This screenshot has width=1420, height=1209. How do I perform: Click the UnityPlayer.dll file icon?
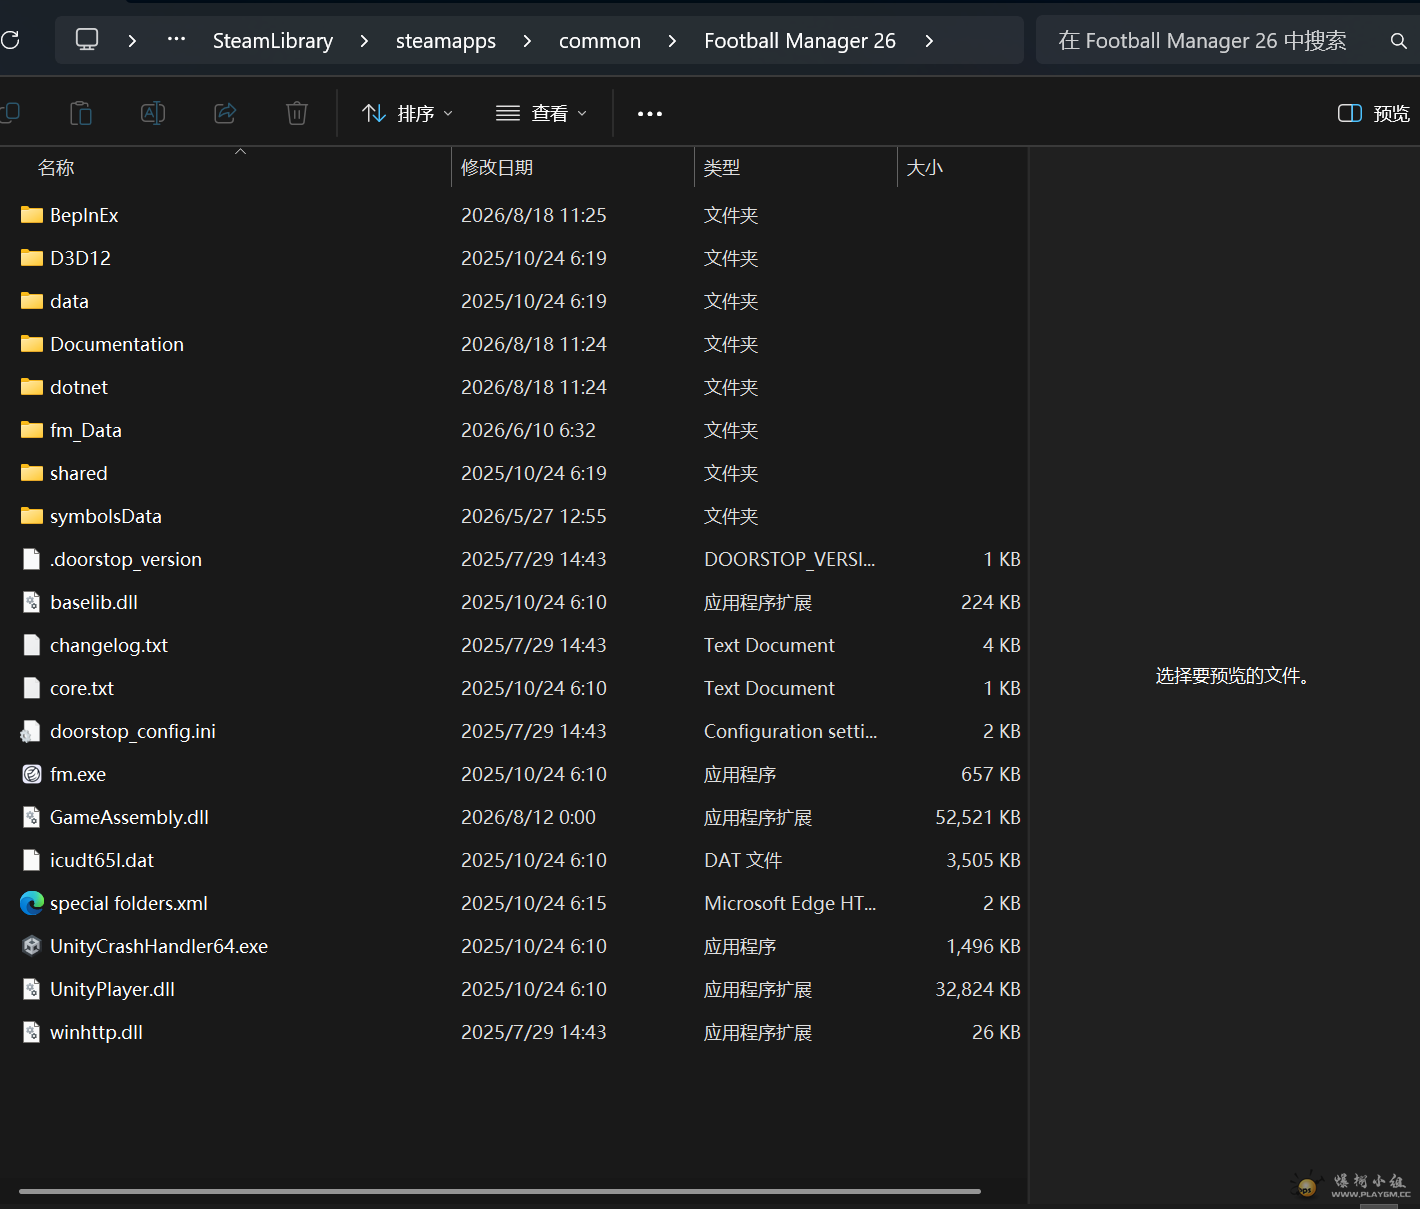tap(32, 989)
